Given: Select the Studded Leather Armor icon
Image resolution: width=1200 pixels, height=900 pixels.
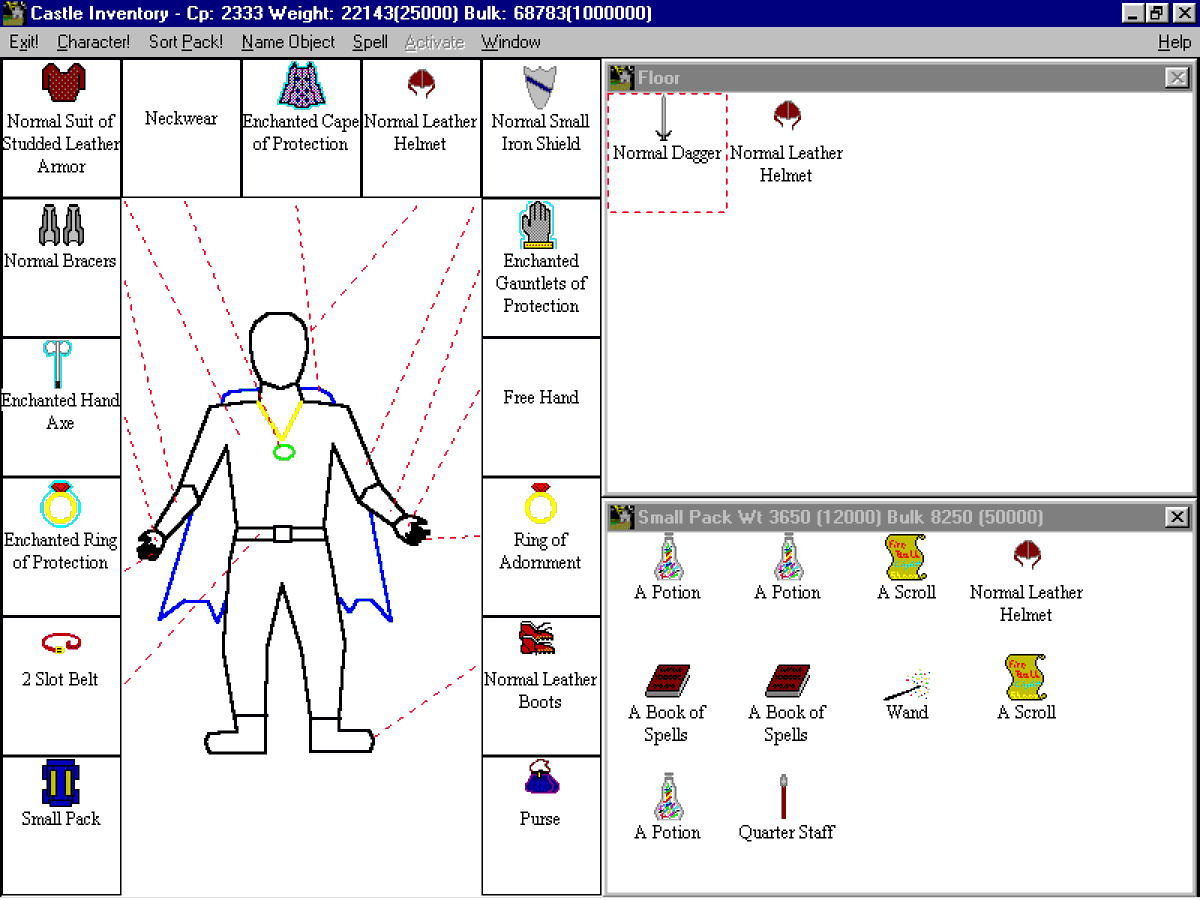Looking at the screenshot, I should tap(62, 83).
